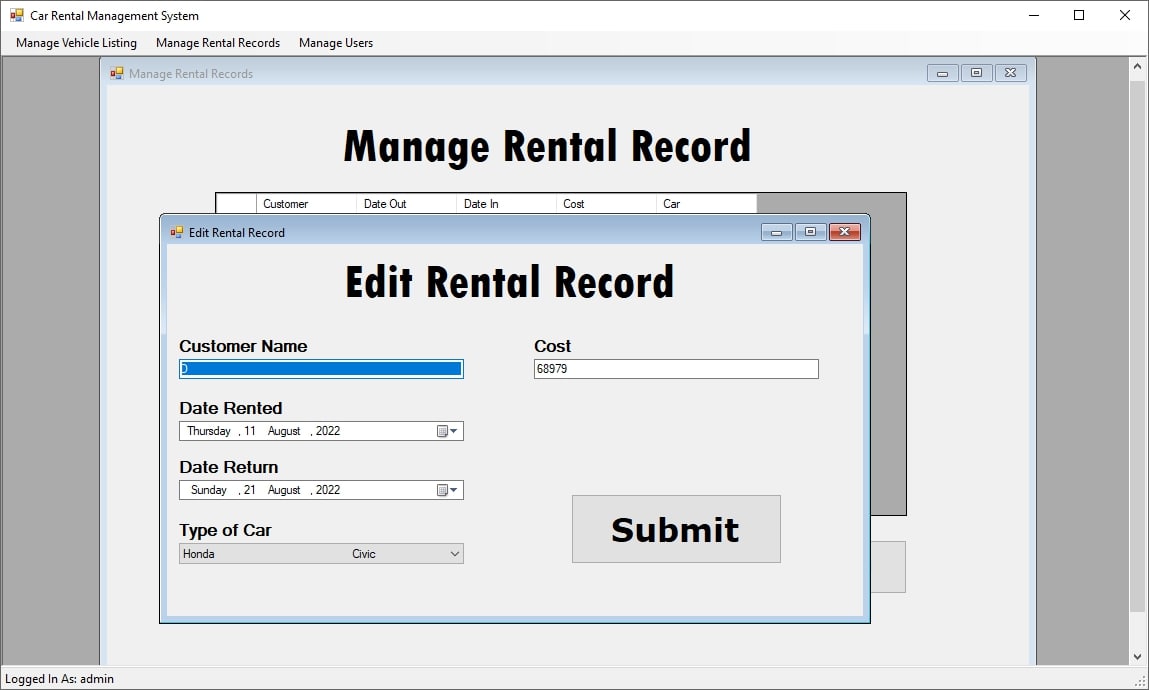Screen dimensions: 1149x690
Task: Sort by the Date Out column header
Action: (x=406, y=204)
